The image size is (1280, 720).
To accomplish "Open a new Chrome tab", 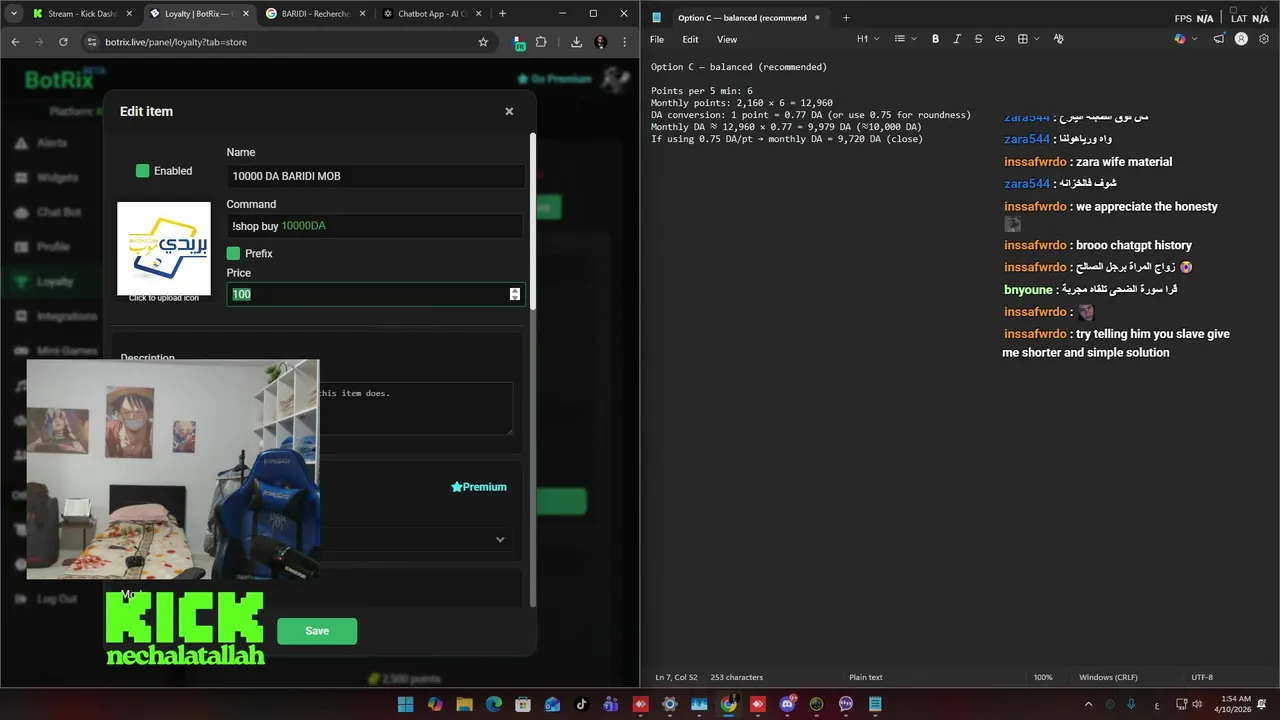I will click(502, 14).
